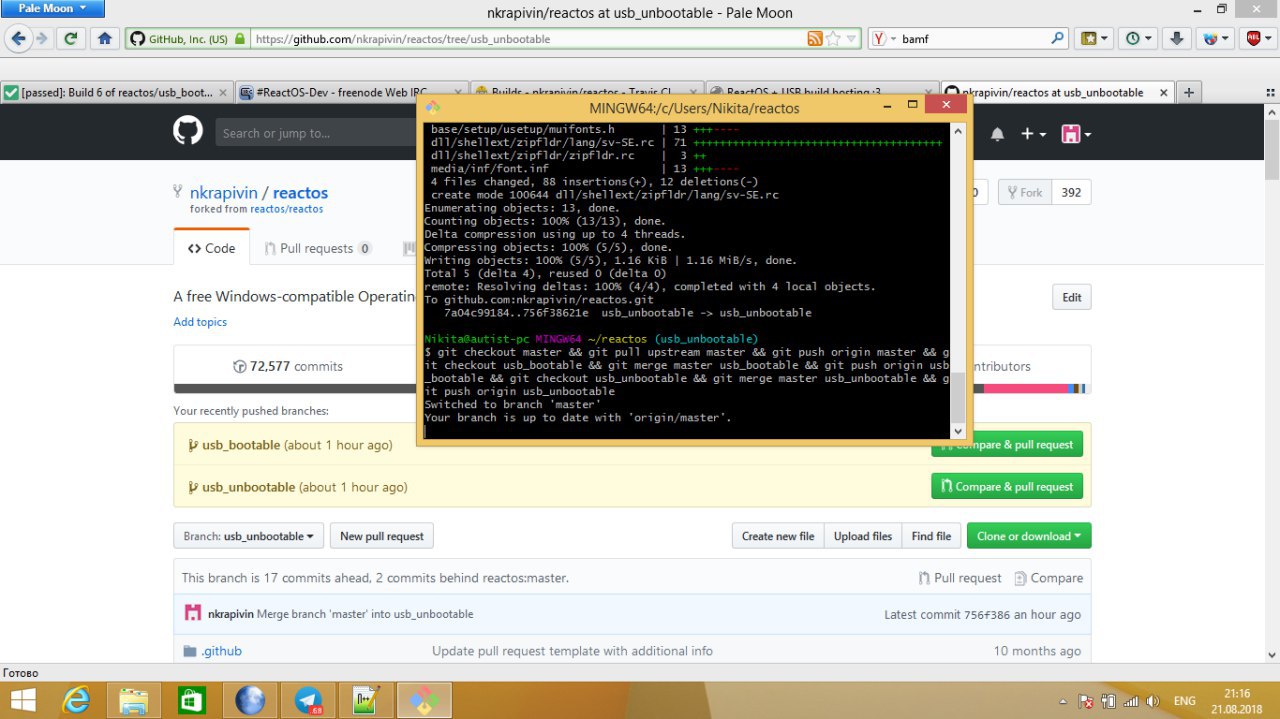Screen dimensions: 1280x719
Task: Show hidden system tray icons
Action: point(1062,702)
